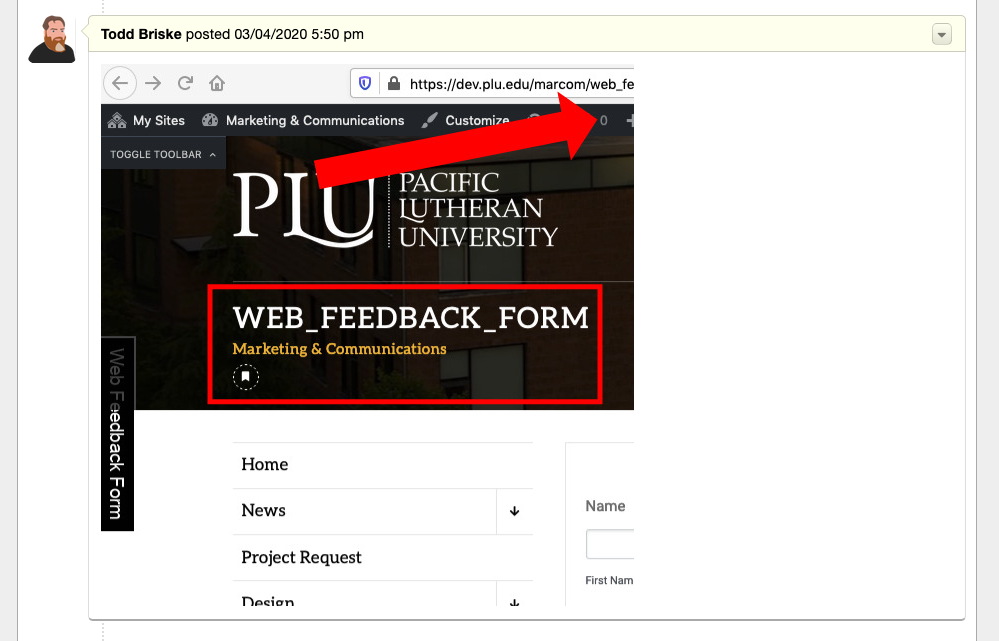Select News in the side menu
999x641 pixels.
(263, 510)
